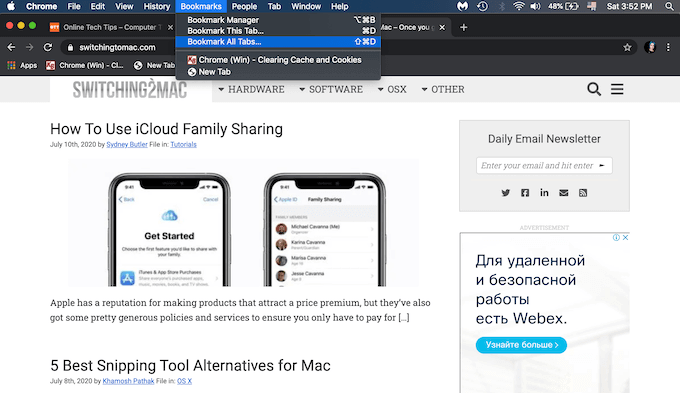Click the Bluetooth status icon
This screenshot has height=393, width=680.
pos(502,6)
